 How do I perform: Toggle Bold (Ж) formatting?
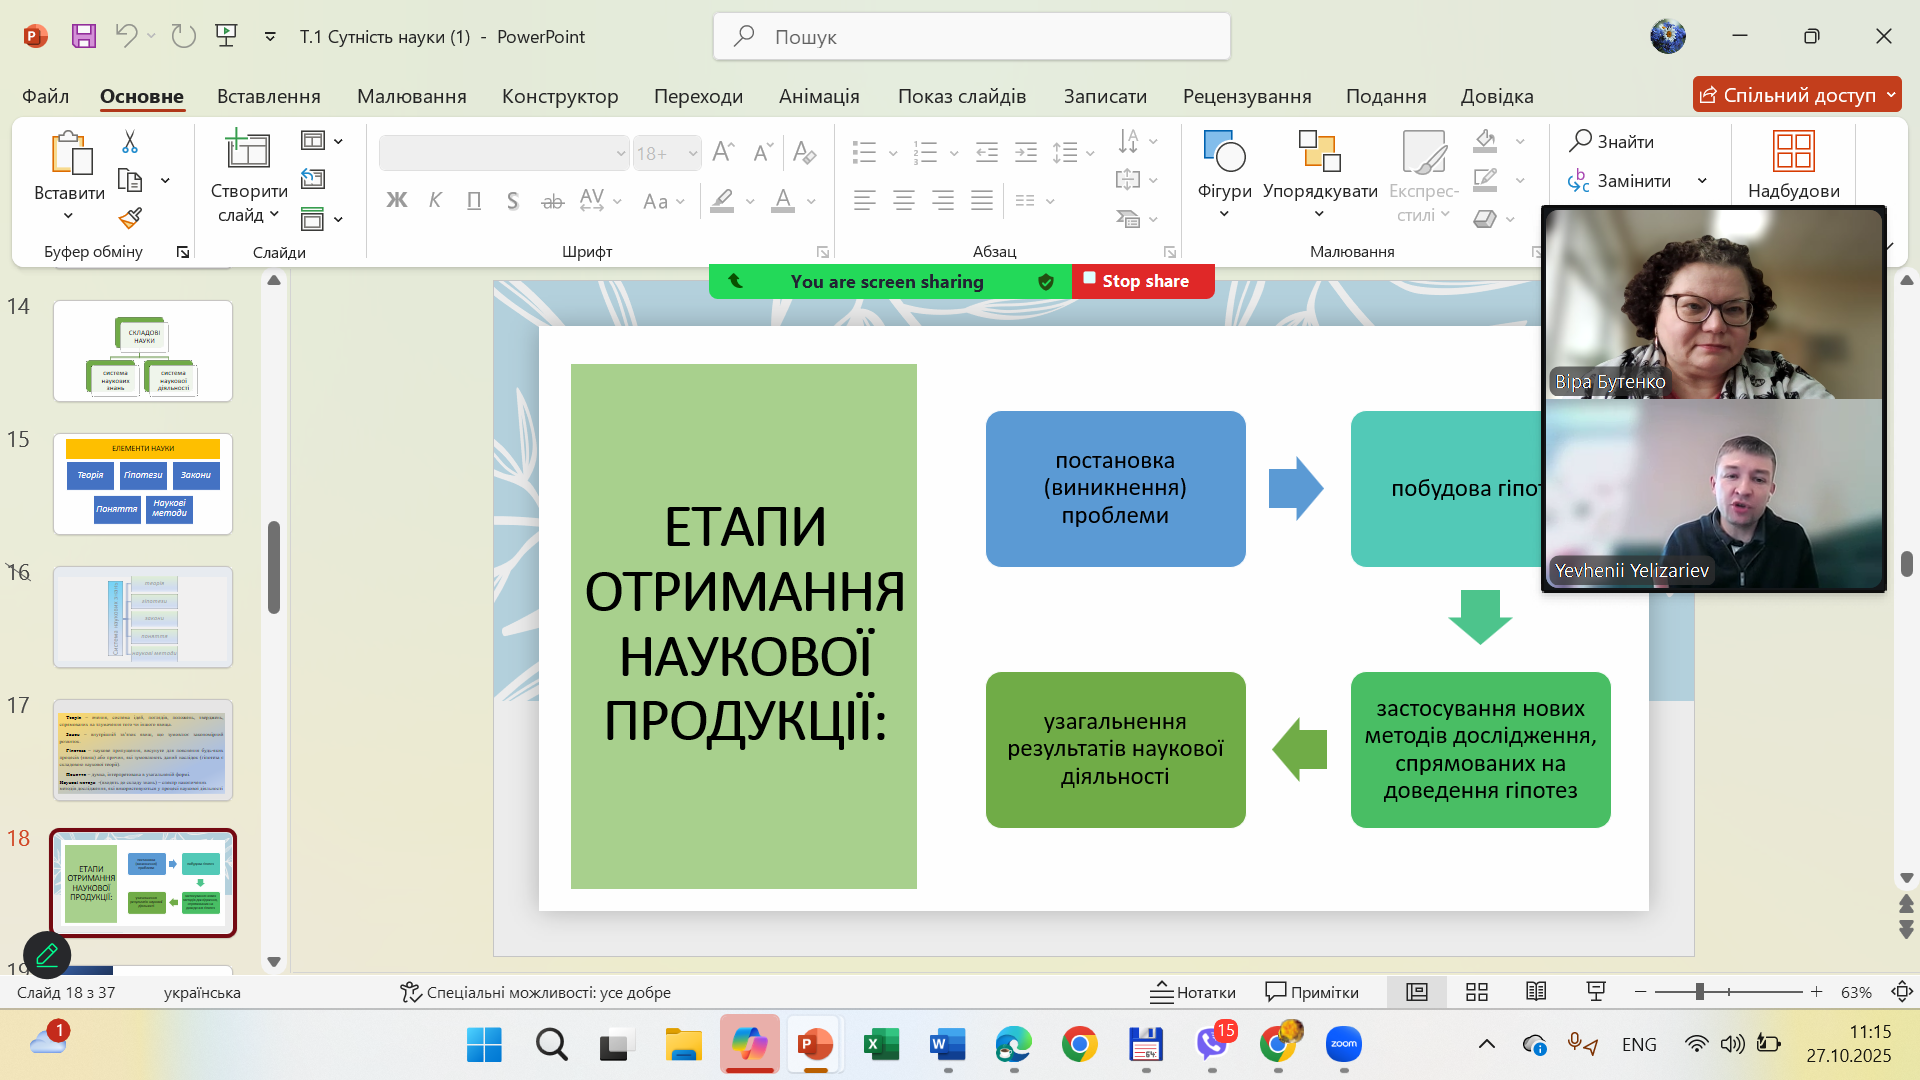[x=396, y=201]
